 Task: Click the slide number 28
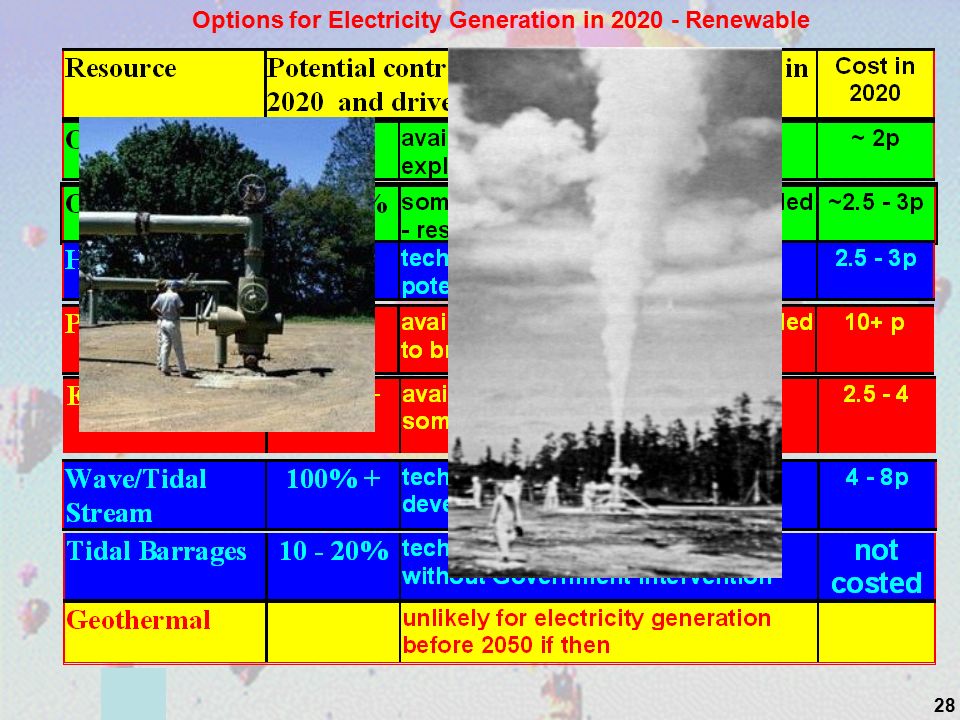tap(944, 705)
